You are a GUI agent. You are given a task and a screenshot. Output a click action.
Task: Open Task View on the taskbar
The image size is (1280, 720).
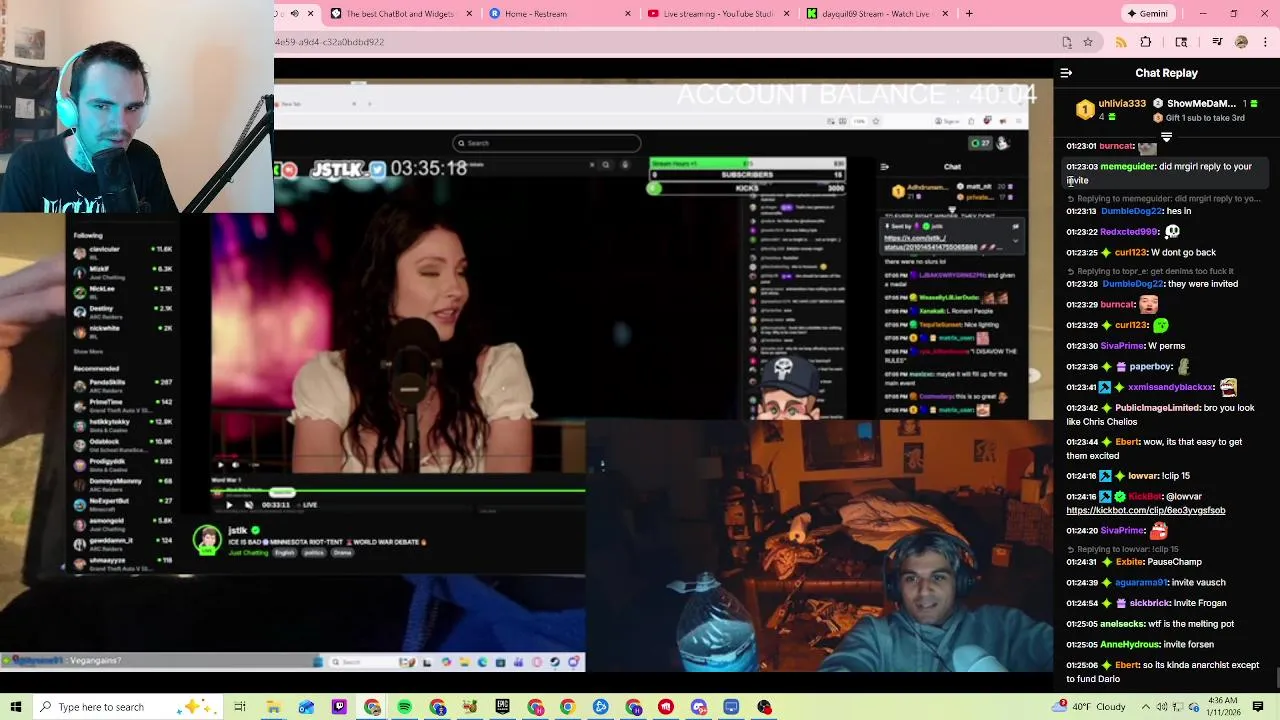pyautogui.click(x=240, y=707)
